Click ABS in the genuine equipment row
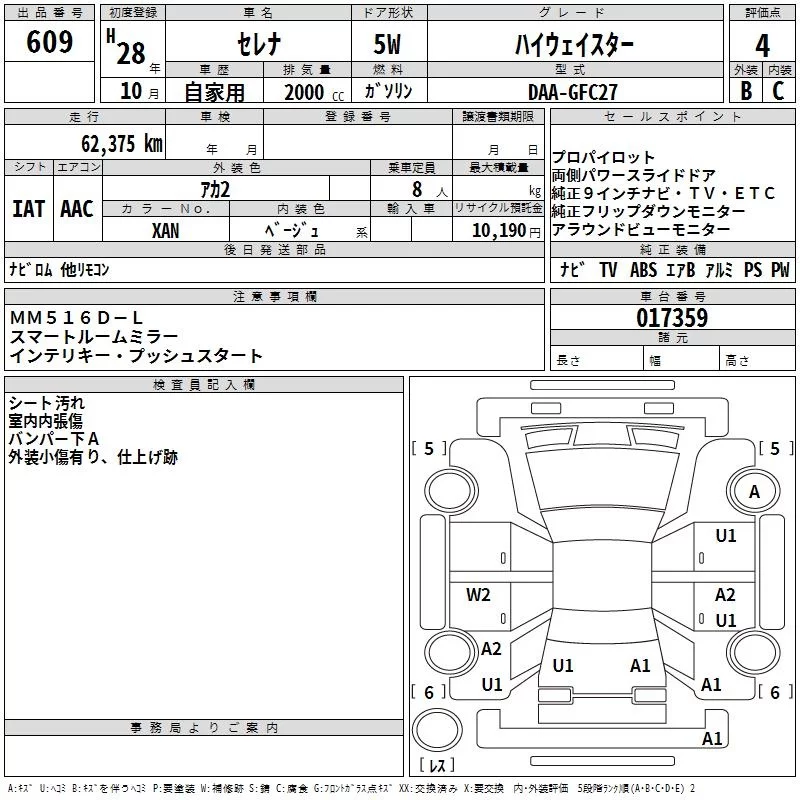Image resolution: width=800 pixels, height=800 pixels. [643, 269]
